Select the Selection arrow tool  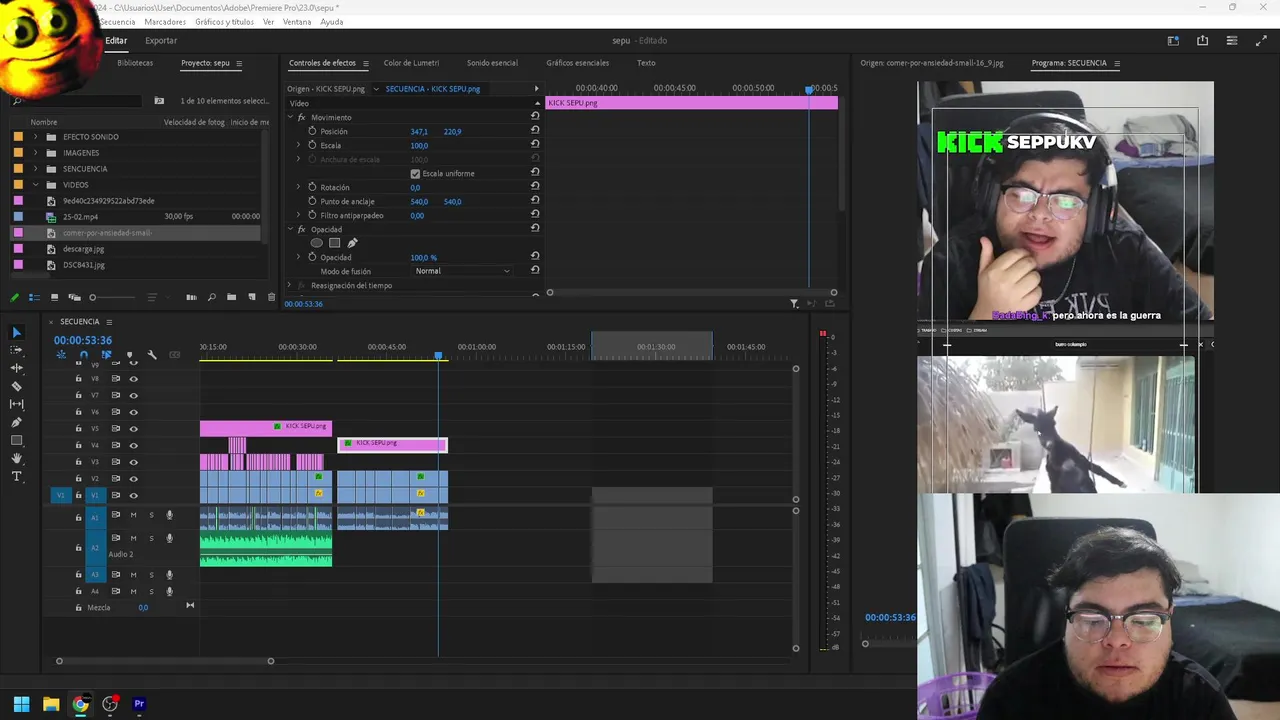click(x=16, y=332)
